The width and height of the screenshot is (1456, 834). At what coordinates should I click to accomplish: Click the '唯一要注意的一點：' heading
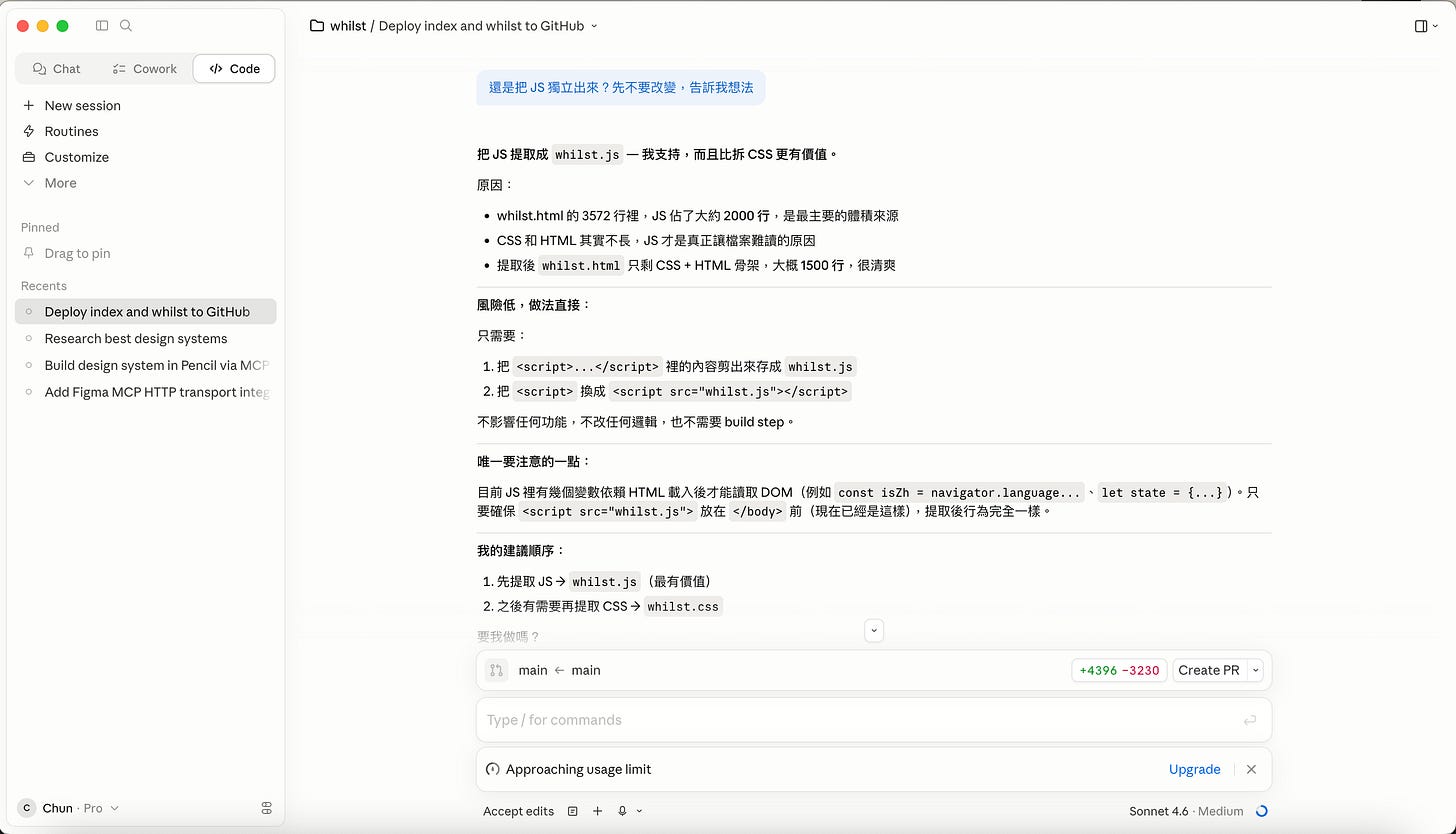click(x=535, y=462)
